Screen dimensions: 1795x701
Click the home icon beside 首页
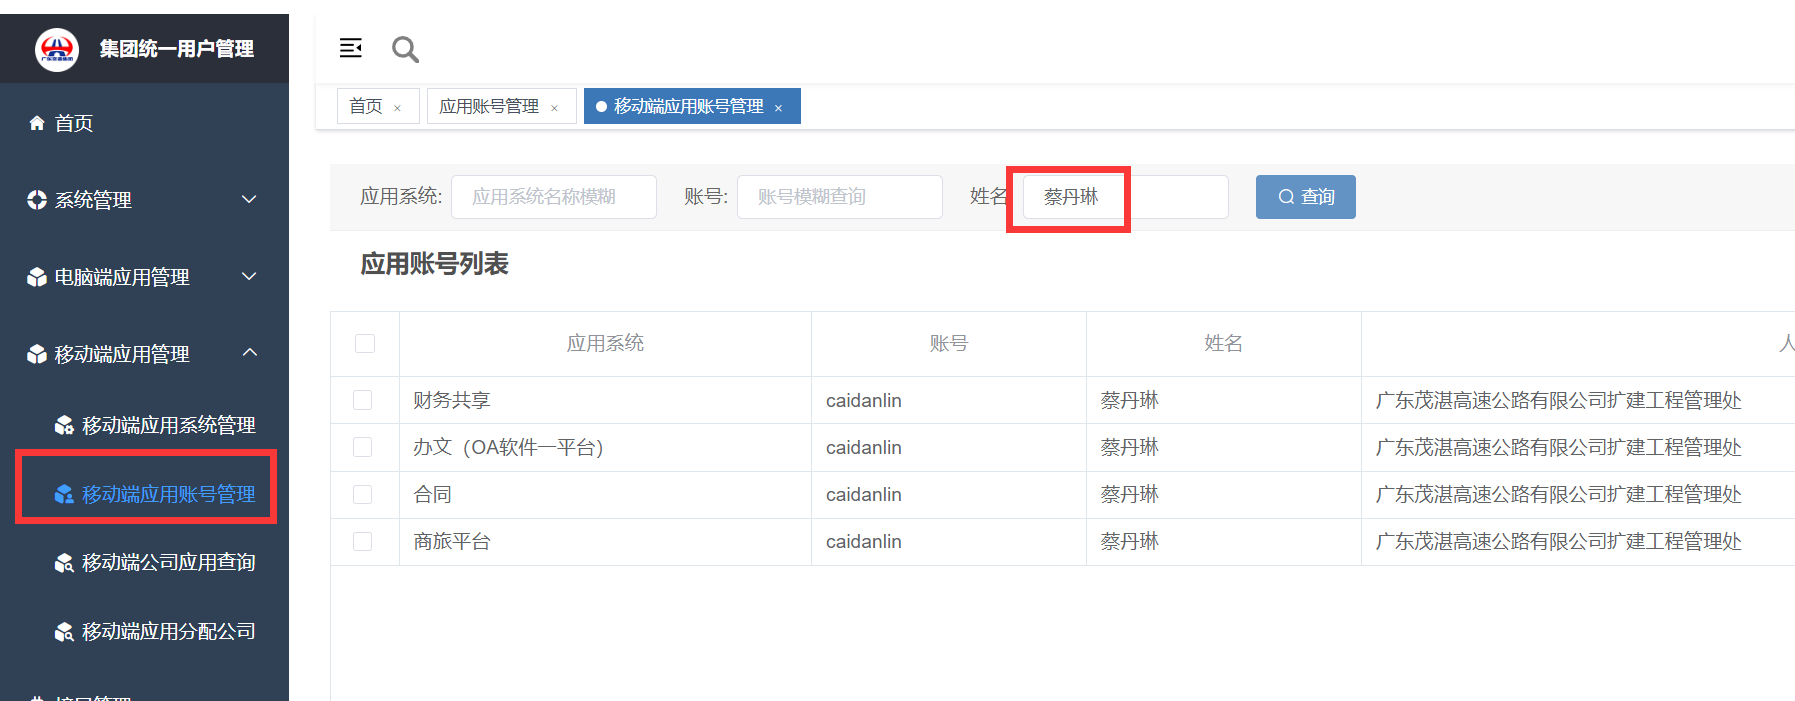(x=37, y=123)
